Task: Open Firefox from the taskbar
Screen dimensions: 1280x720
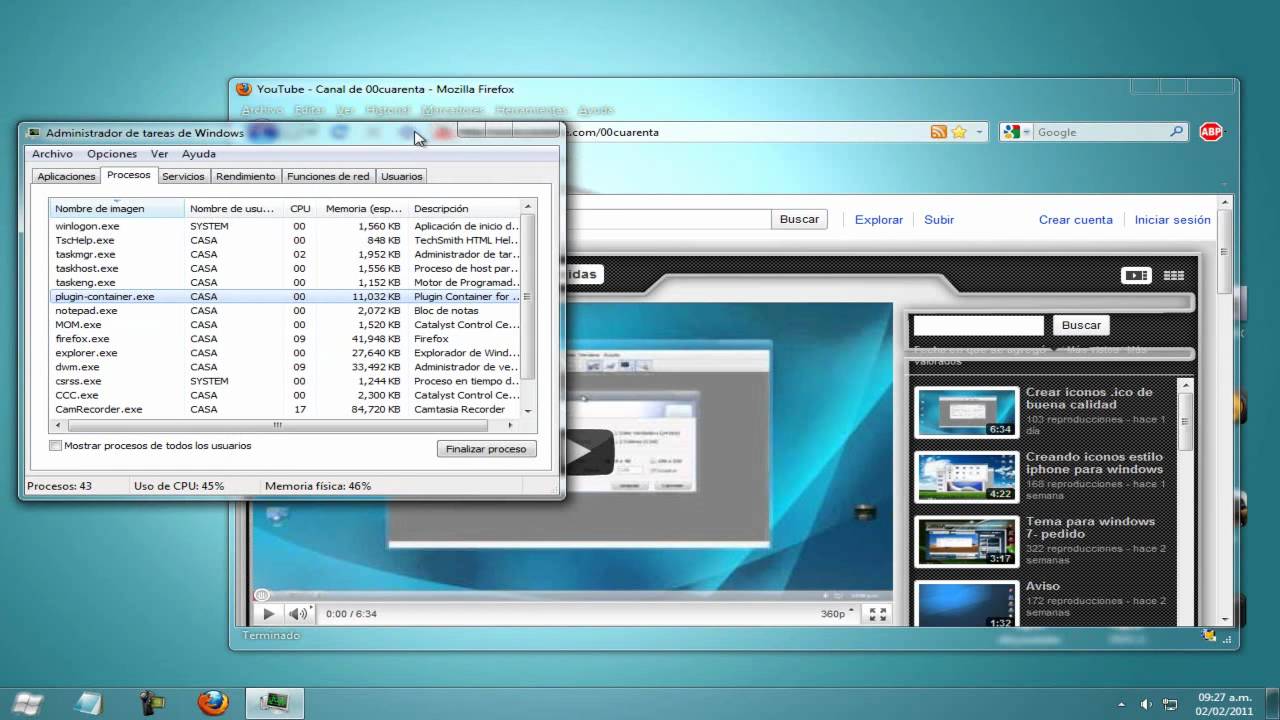Action: click(x=212, y=703)
